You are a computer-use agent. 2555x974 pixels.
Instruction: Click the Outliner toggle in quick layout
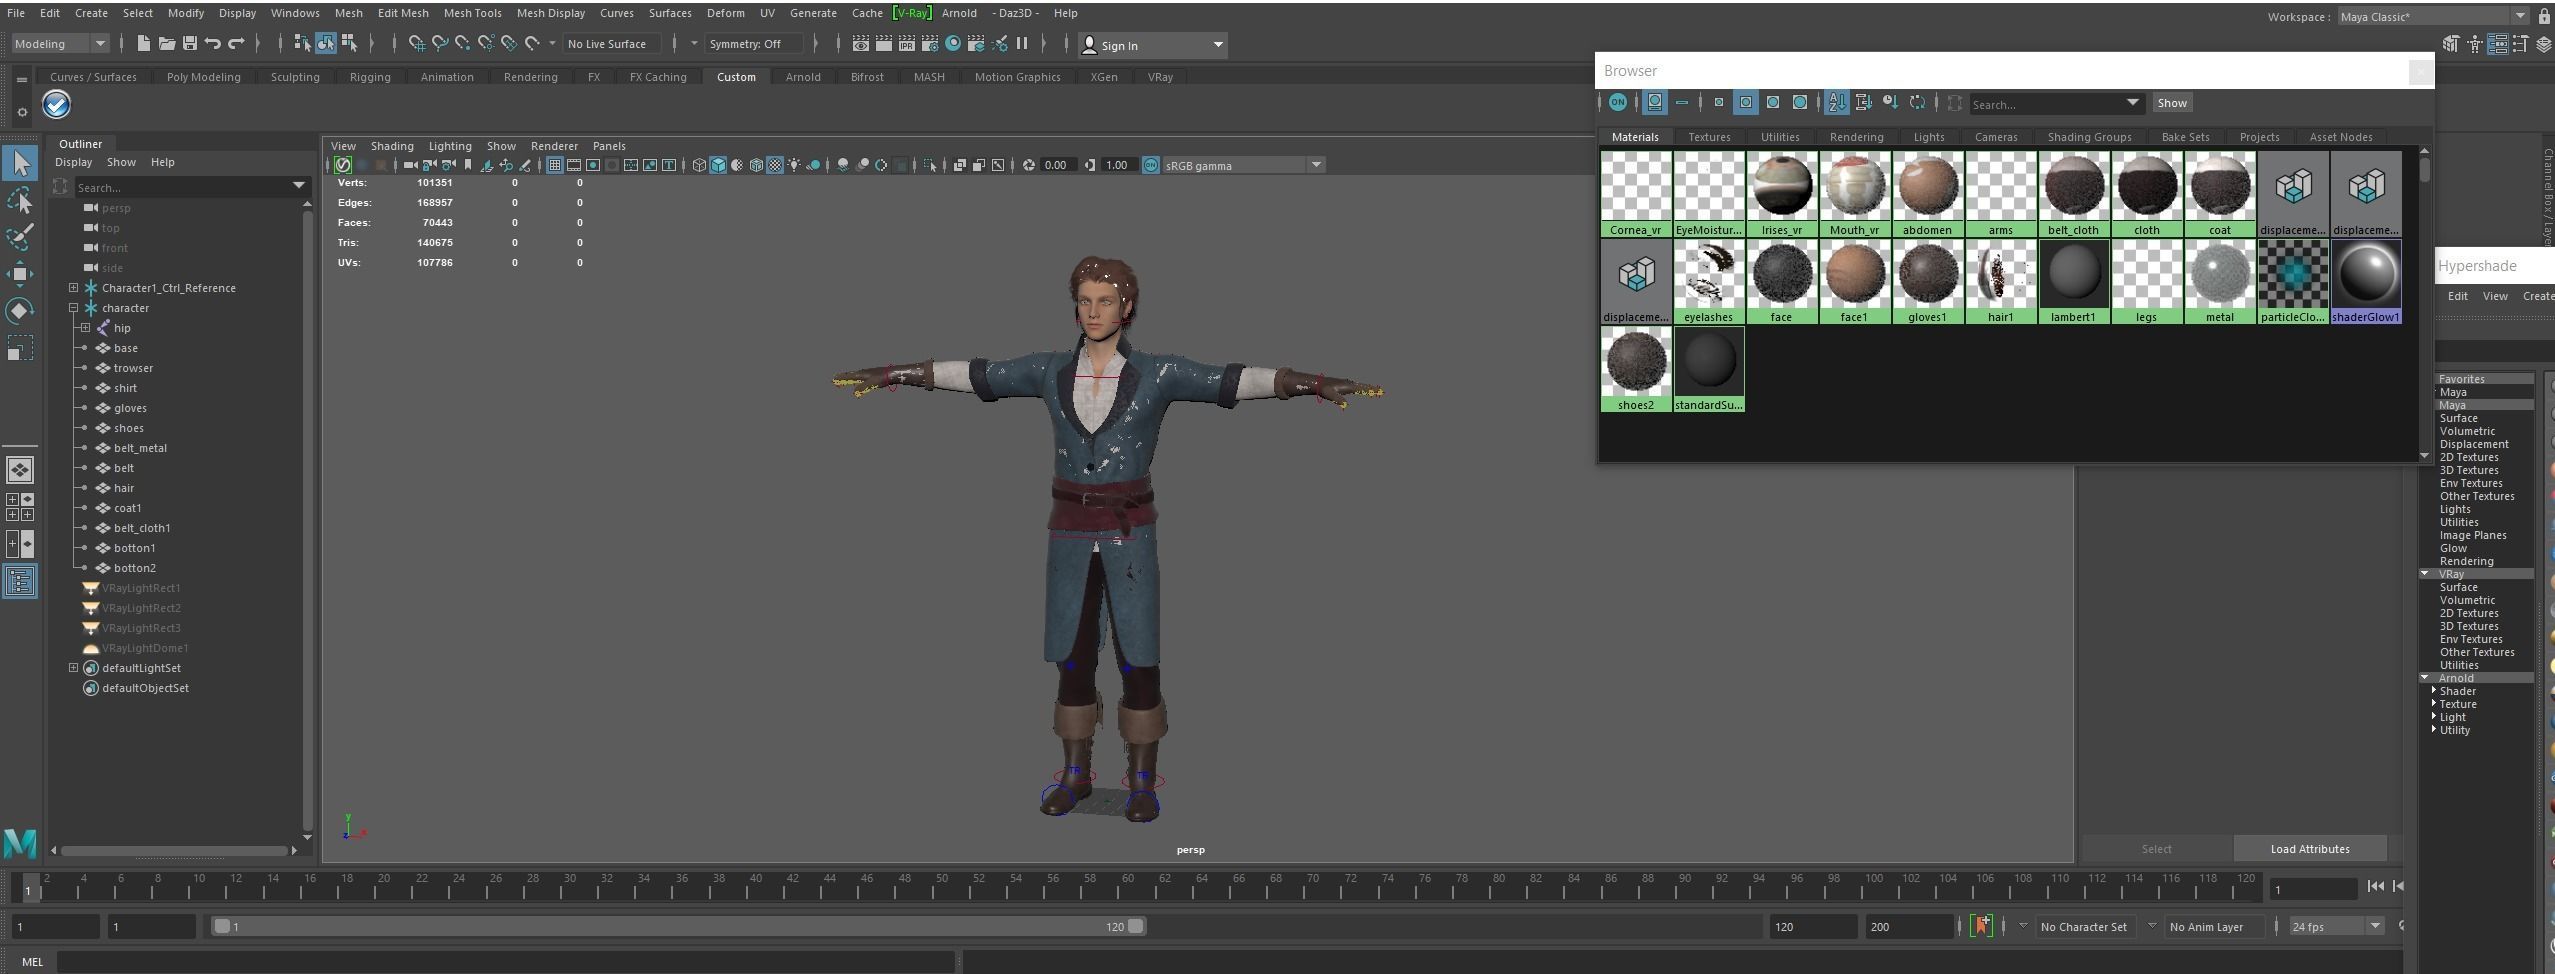pos(20,581)
